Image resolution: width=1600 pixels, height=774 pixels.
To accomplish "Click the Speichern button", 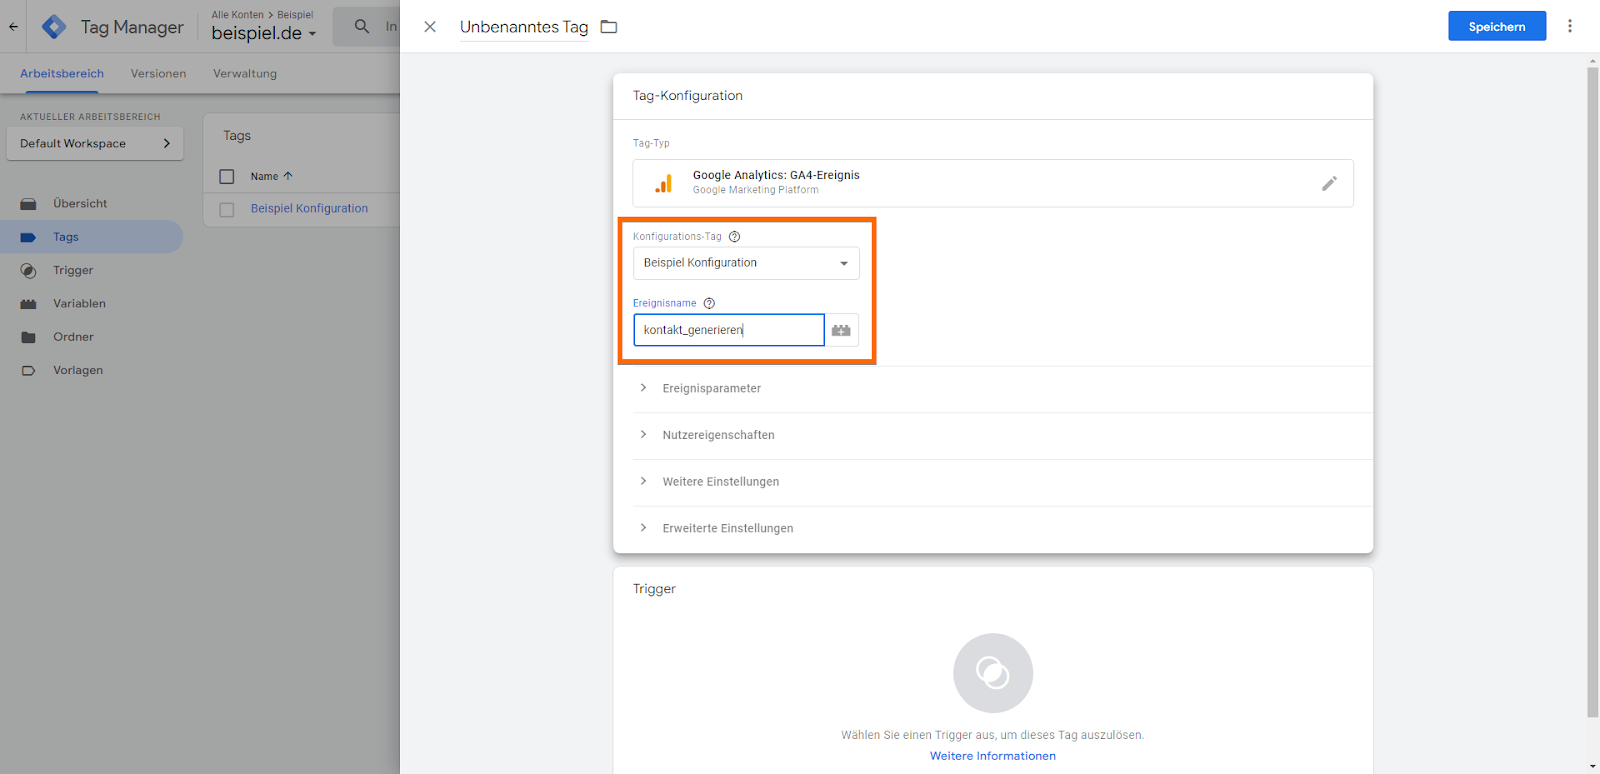I will pos(1496,27).
